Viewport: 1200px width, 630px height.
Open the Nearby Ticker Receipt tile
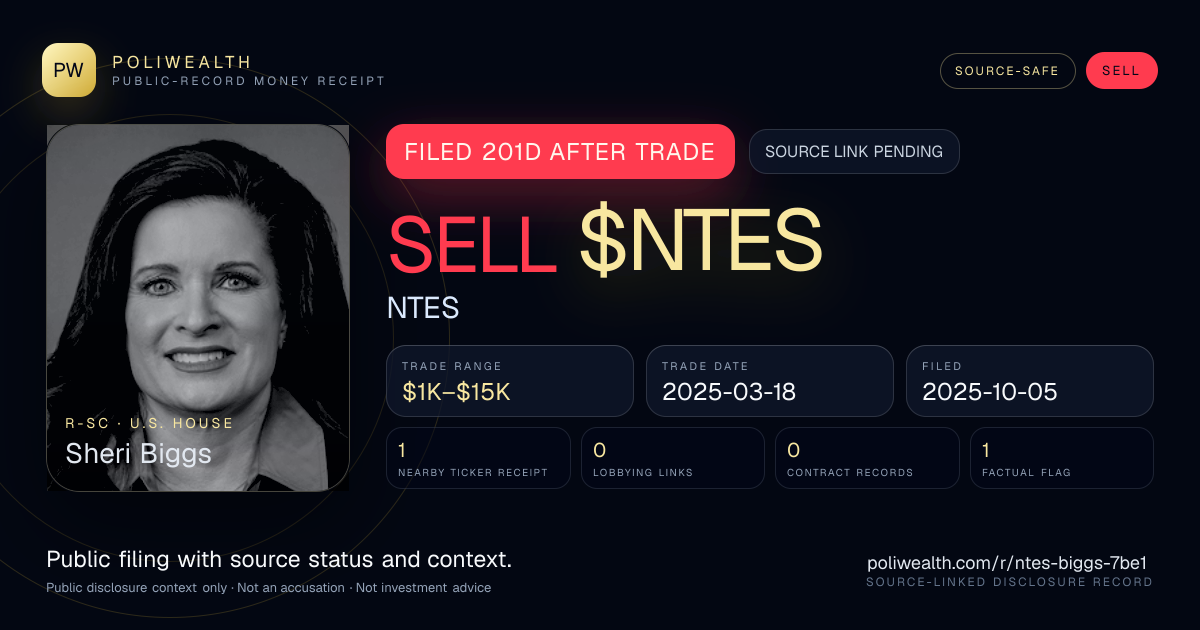478,458
